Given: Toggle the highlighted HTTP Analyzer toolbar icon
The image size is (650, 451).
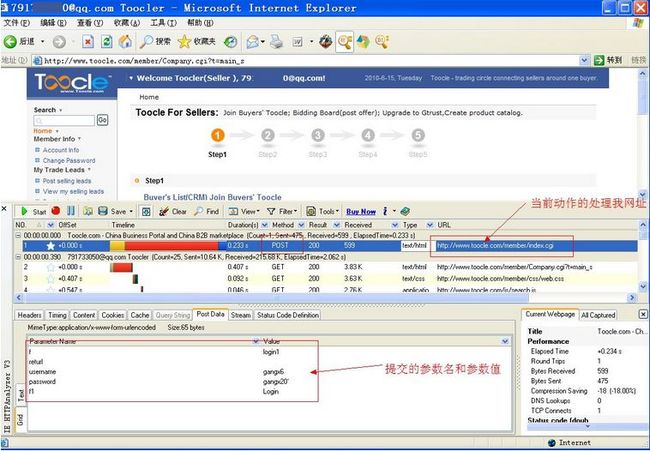Looking at the screenshot, I should [x=344, y=41].
